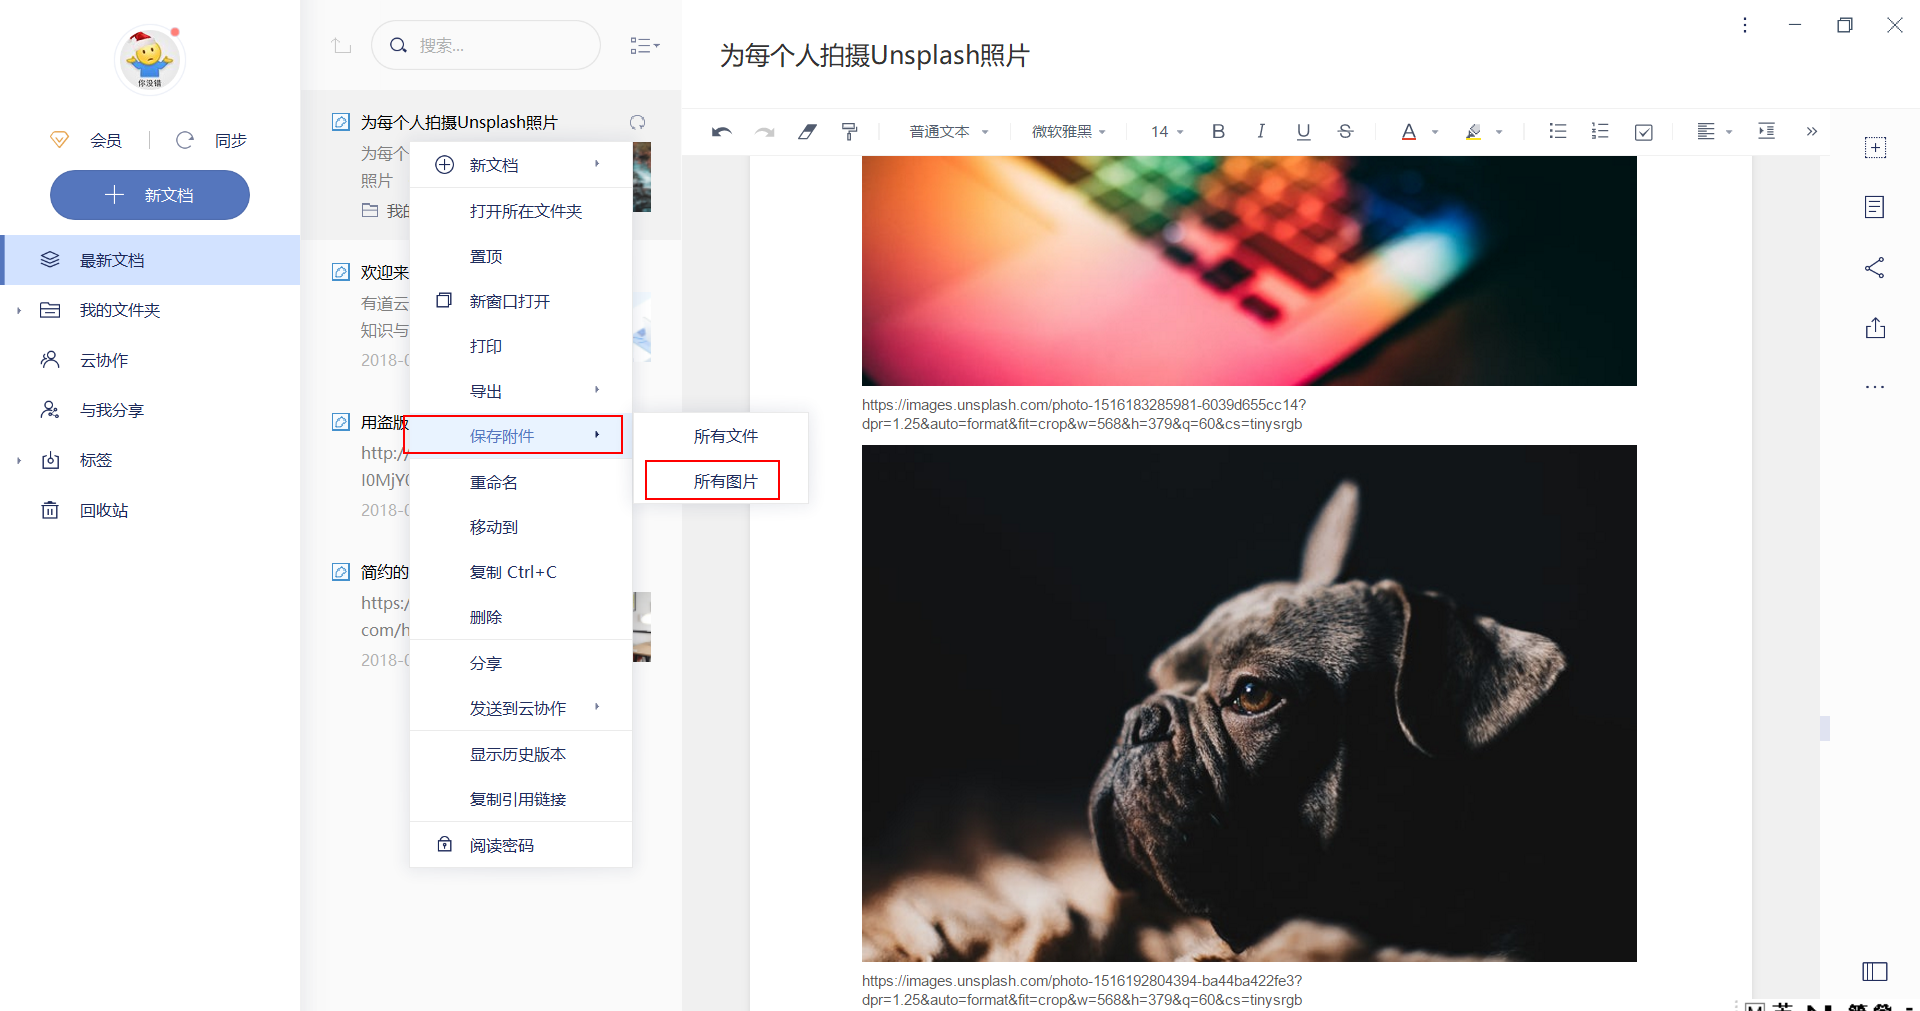Toggle strikethrough formatting

1345,131
